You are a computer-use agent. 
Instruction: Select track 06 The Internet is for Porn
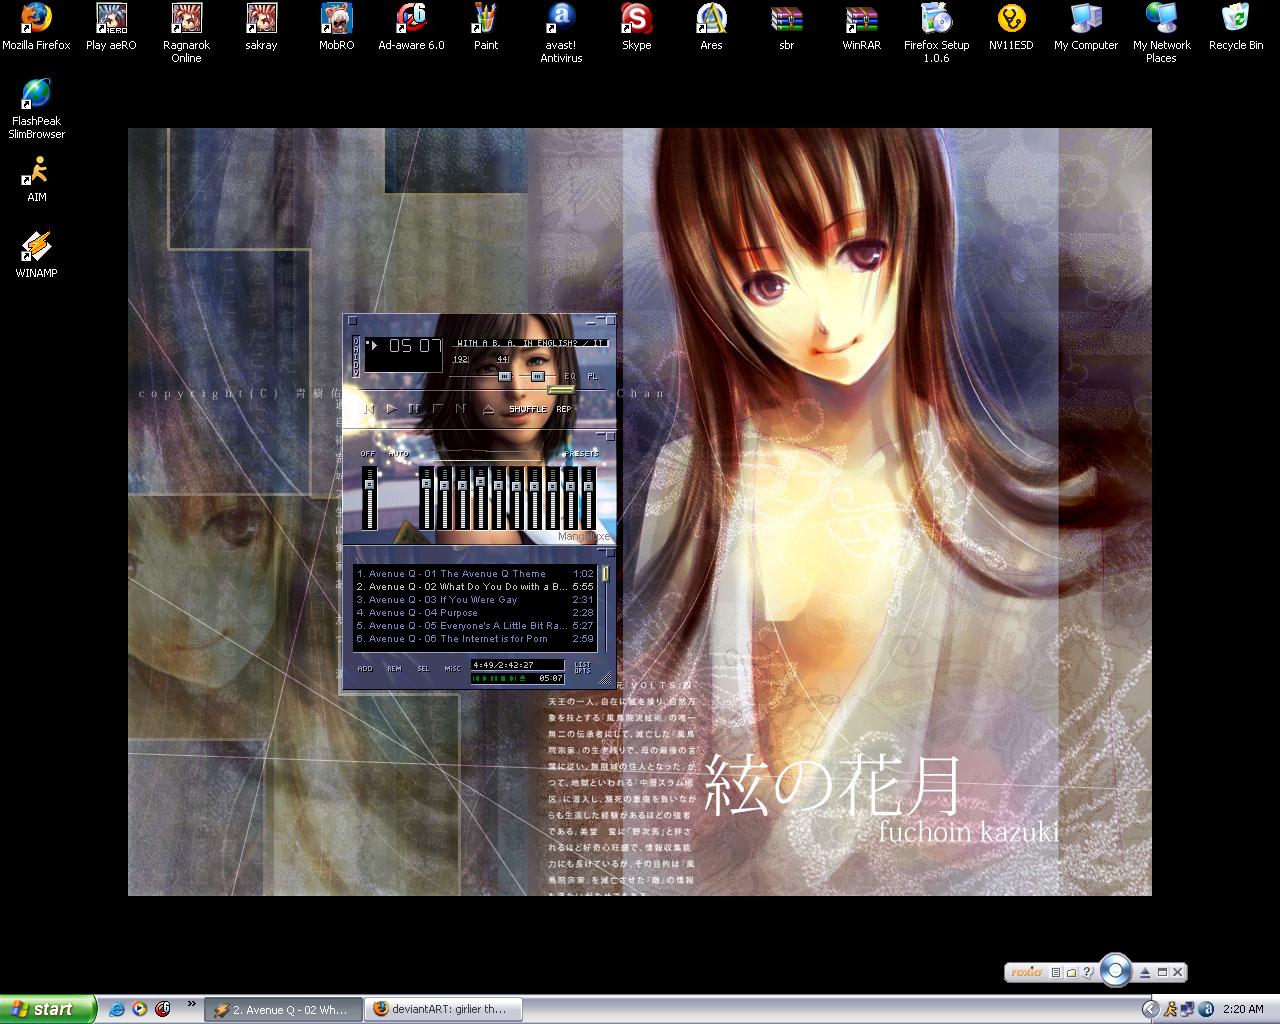point(475,639)
